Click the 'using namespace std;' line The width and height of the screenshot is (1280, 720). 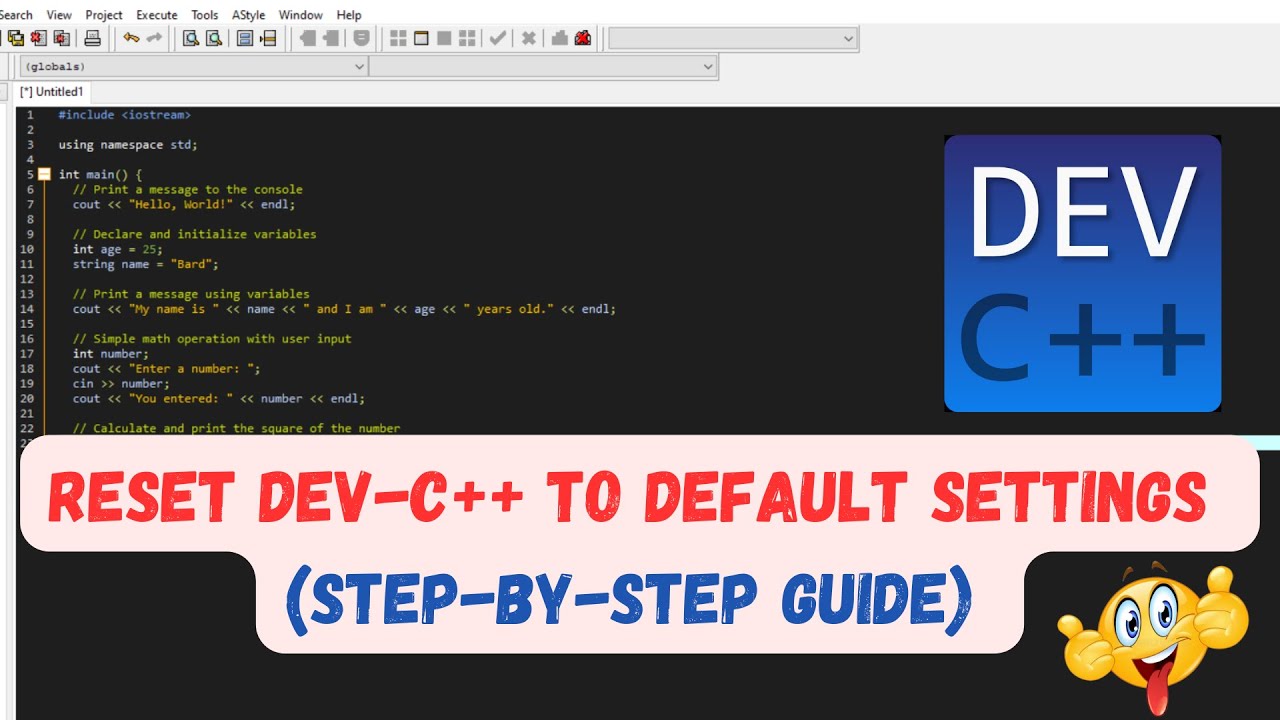[128, 145]
